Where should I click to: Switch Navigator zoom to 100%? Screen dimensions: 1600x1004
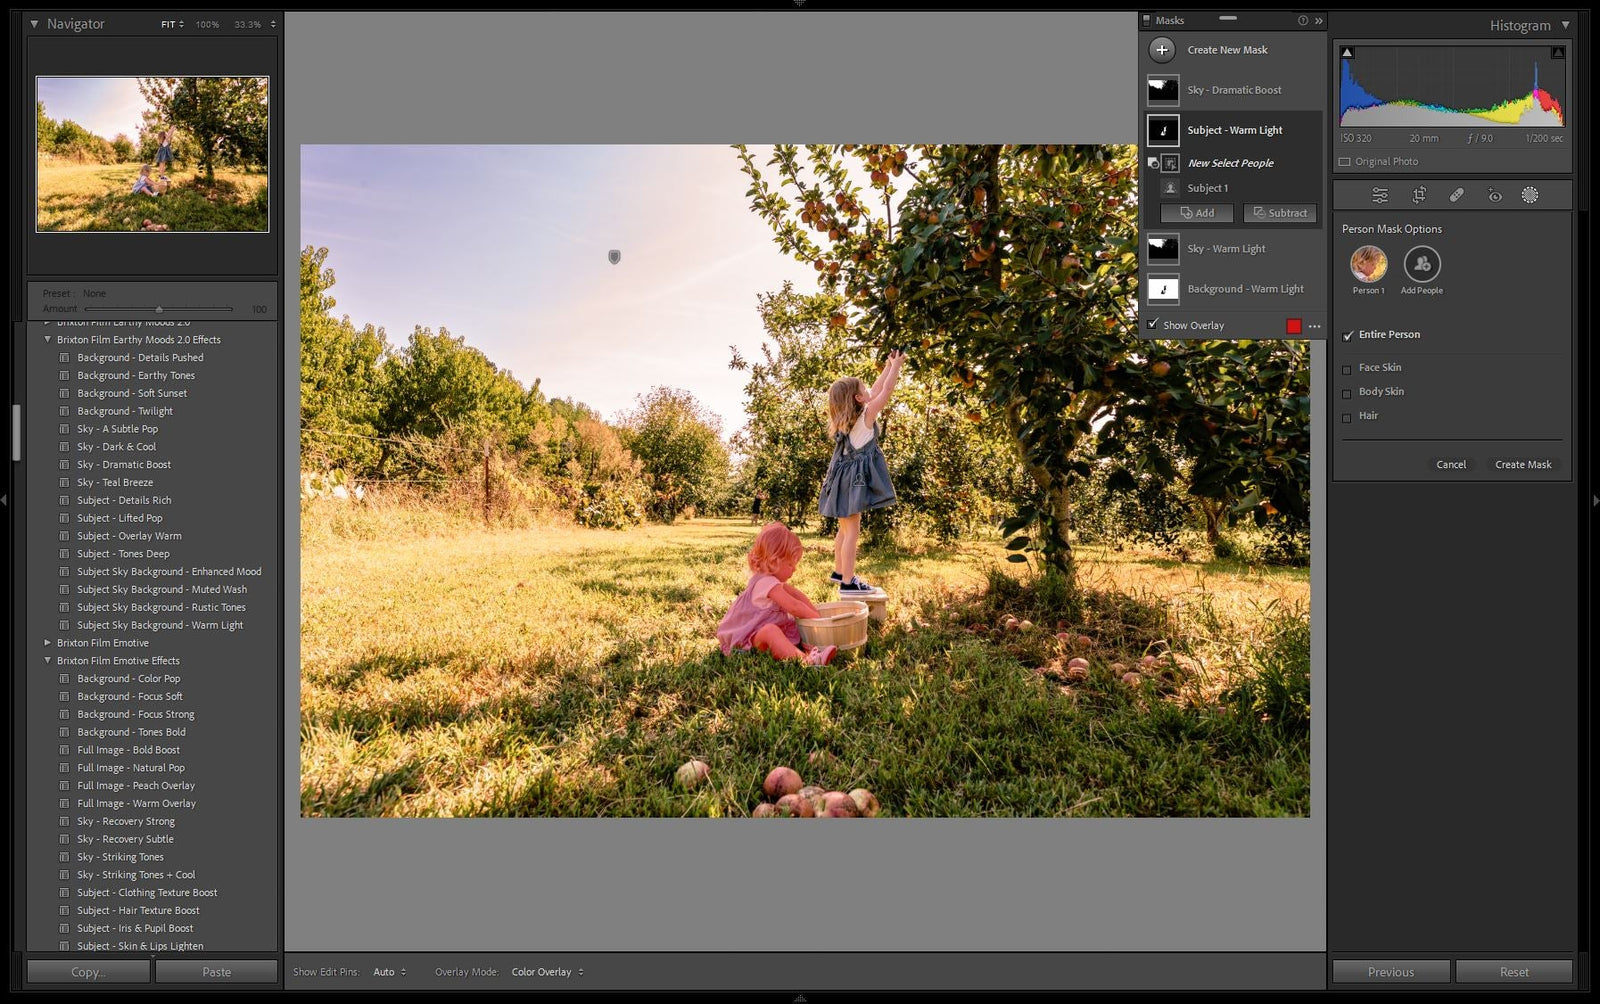pyautogui.click(x=206, y=24)
